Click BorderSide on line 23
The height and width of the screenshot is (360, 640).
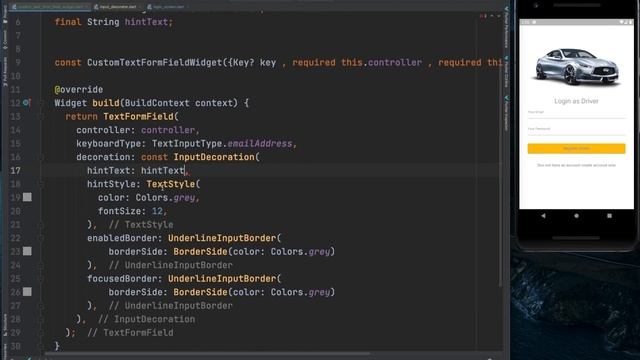coord(200,251)
